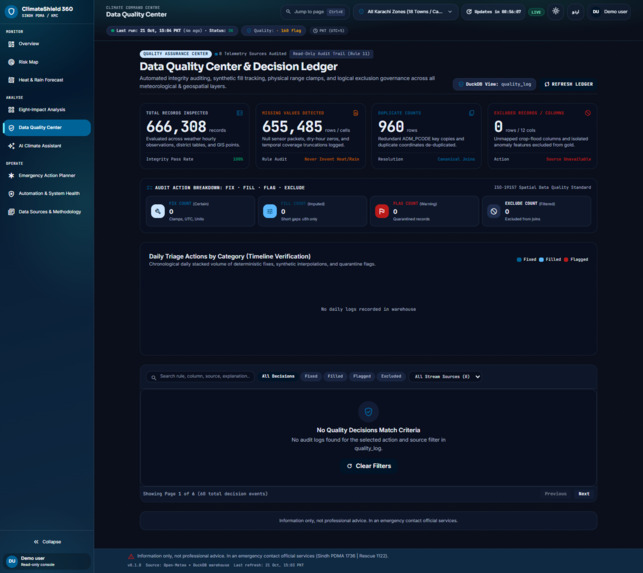Select the Filled filter chip
Screen dimensions: 643x573
pos(335,377)
